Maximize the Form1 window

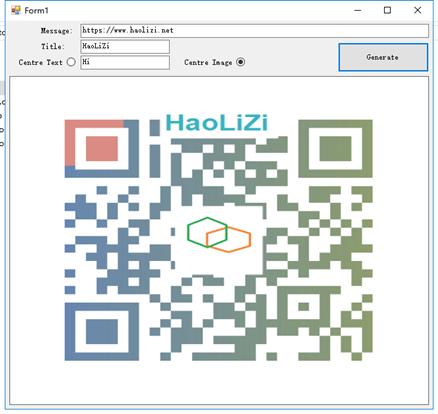[x=387, y=10]
